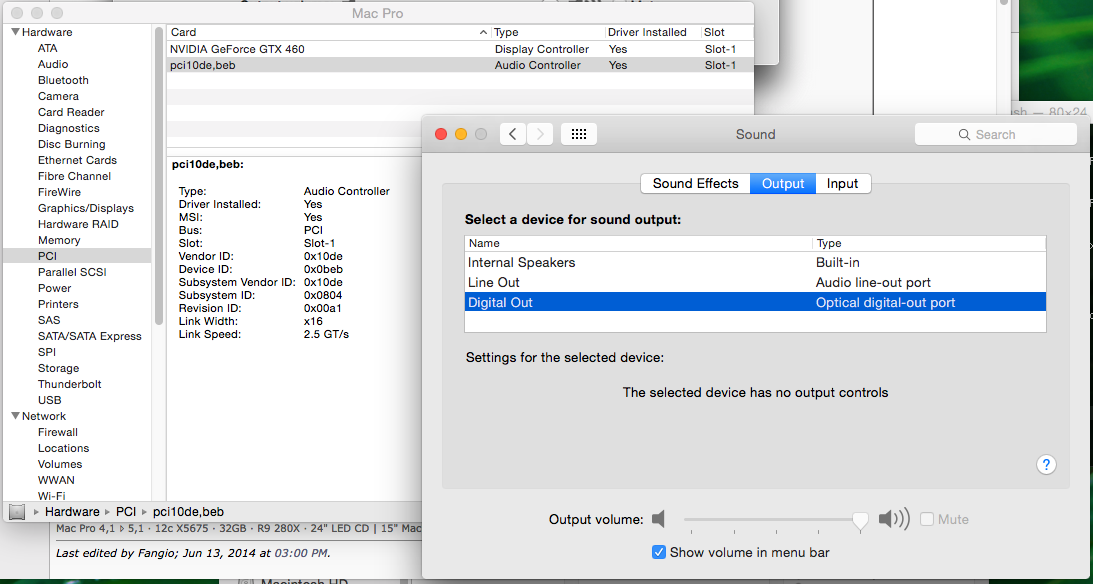The height and width of the screenshot is (584, 1093).
Task: Select Volumes under Network
Action: 60,465
